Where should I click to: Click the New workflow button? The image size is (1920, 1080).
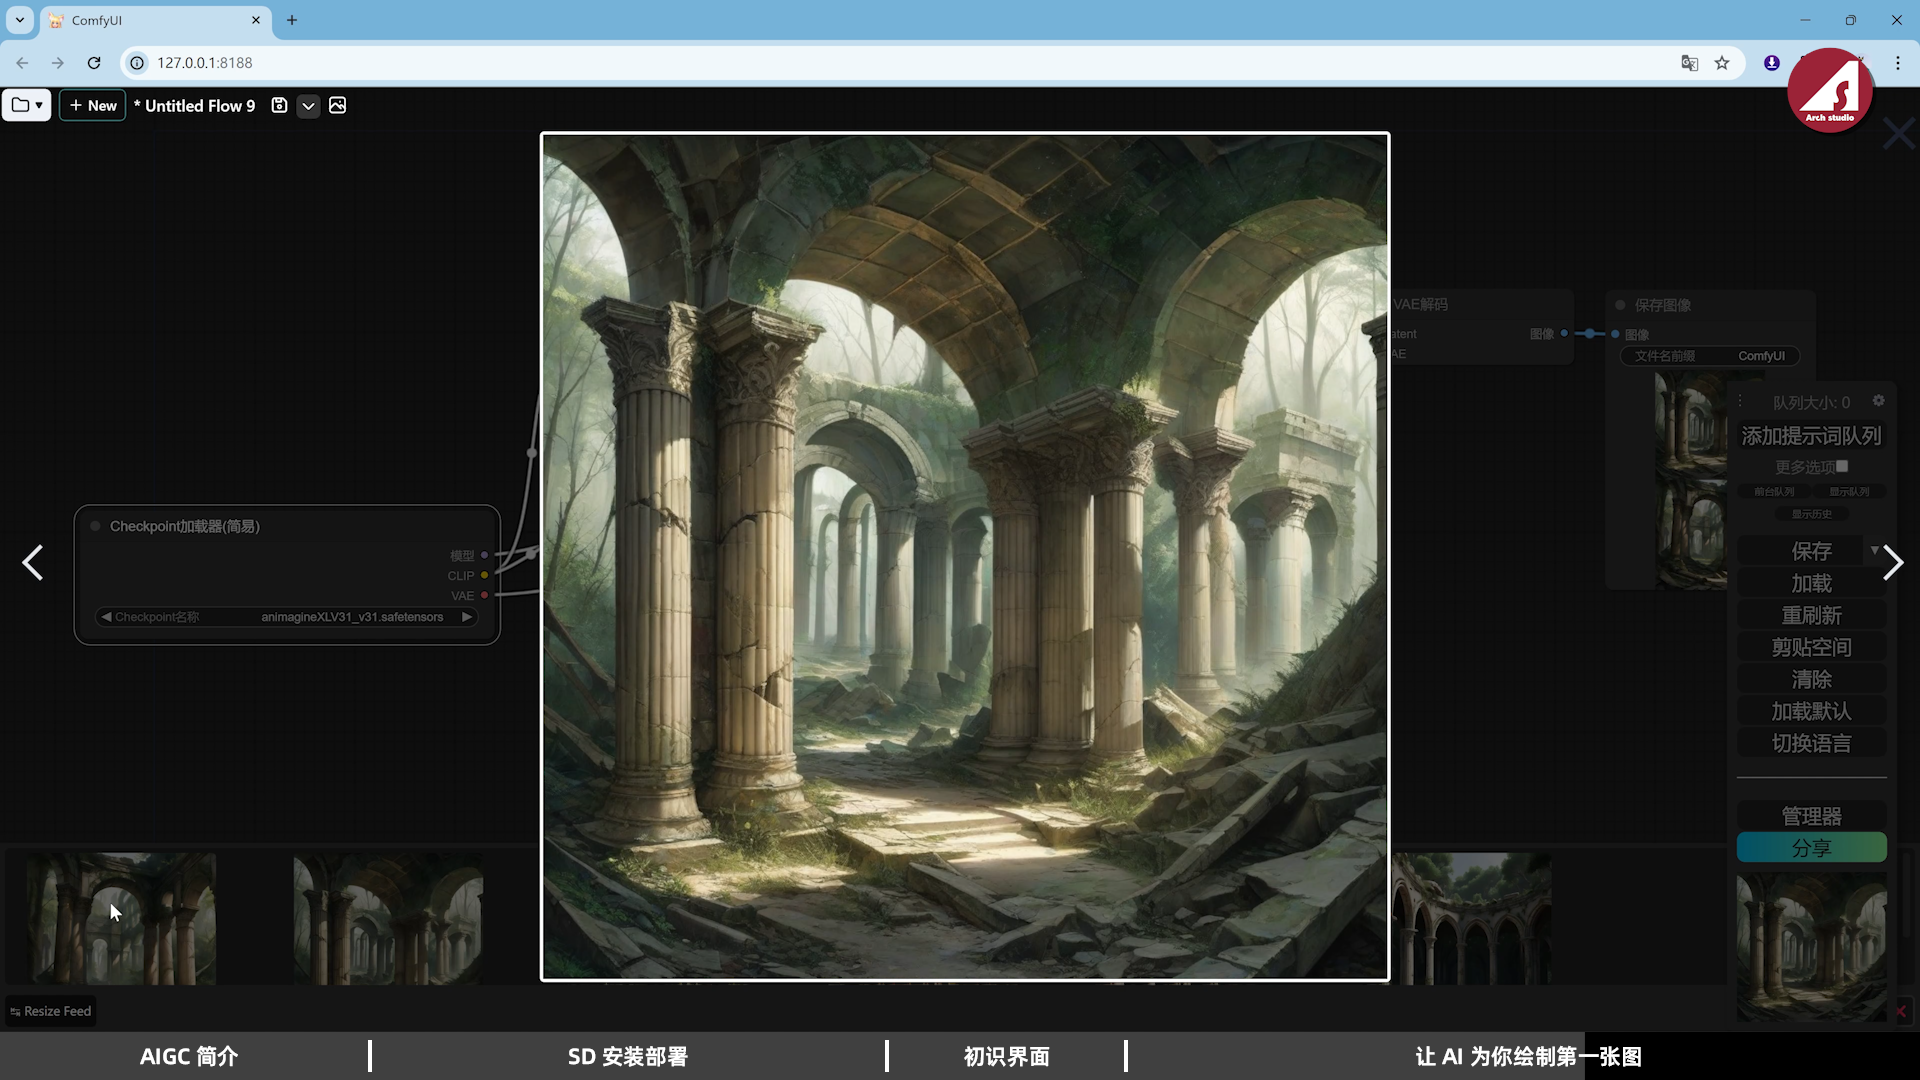92,105
